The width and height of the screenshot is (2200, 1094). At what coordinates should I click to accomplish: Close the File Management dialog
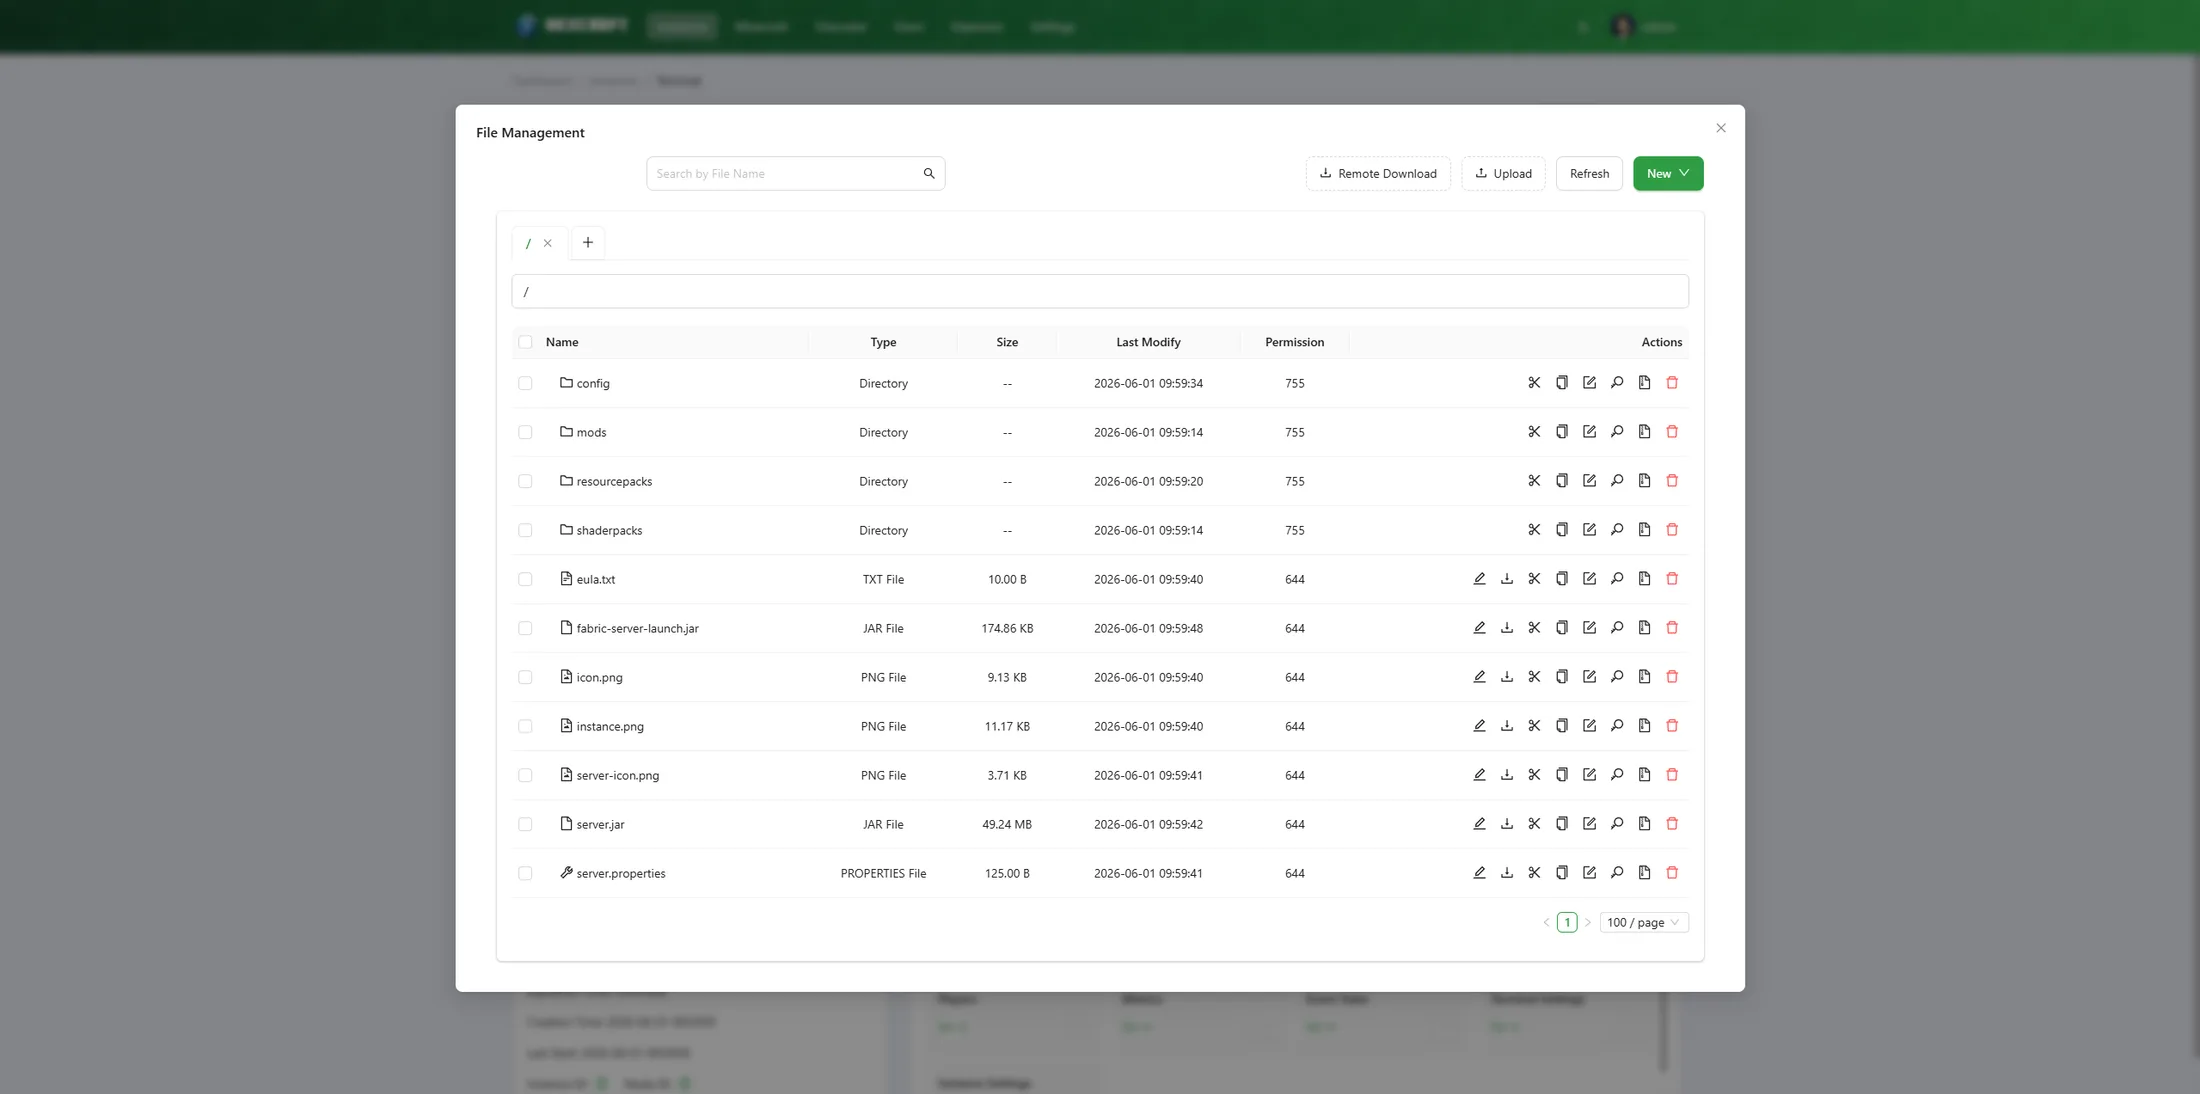pos(1721,128)
